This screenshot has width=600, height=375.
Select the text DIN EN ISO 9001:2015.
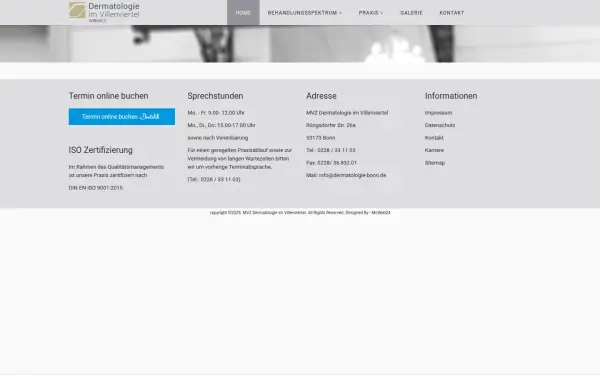coord(96,188)
